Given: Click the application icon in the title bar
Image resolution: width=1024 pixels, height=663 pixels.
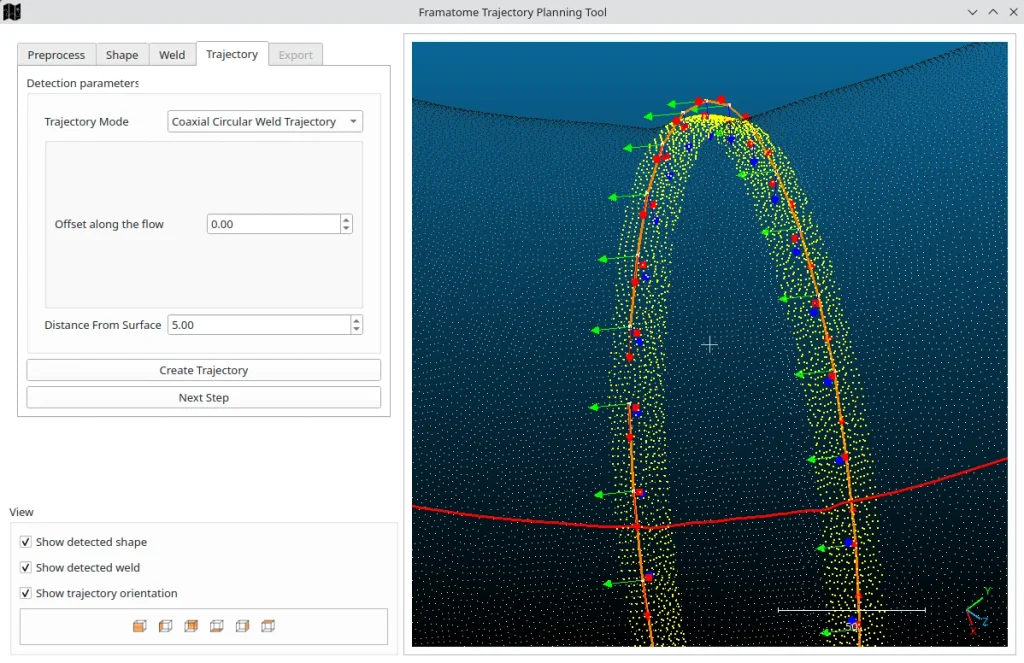Looking at the screenshot, I should tap(12, 12).
